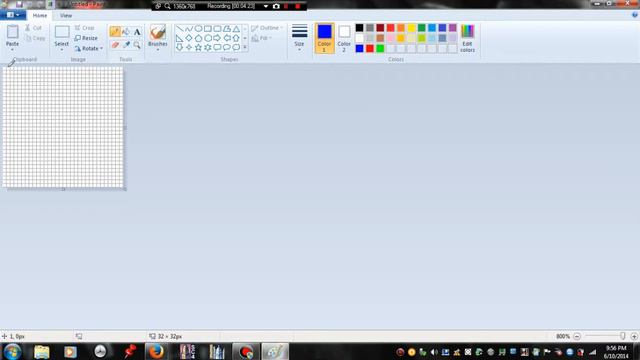This screenshot has width=640, height=360.
Task: Select the Text tool
Action: click(137, 32)
